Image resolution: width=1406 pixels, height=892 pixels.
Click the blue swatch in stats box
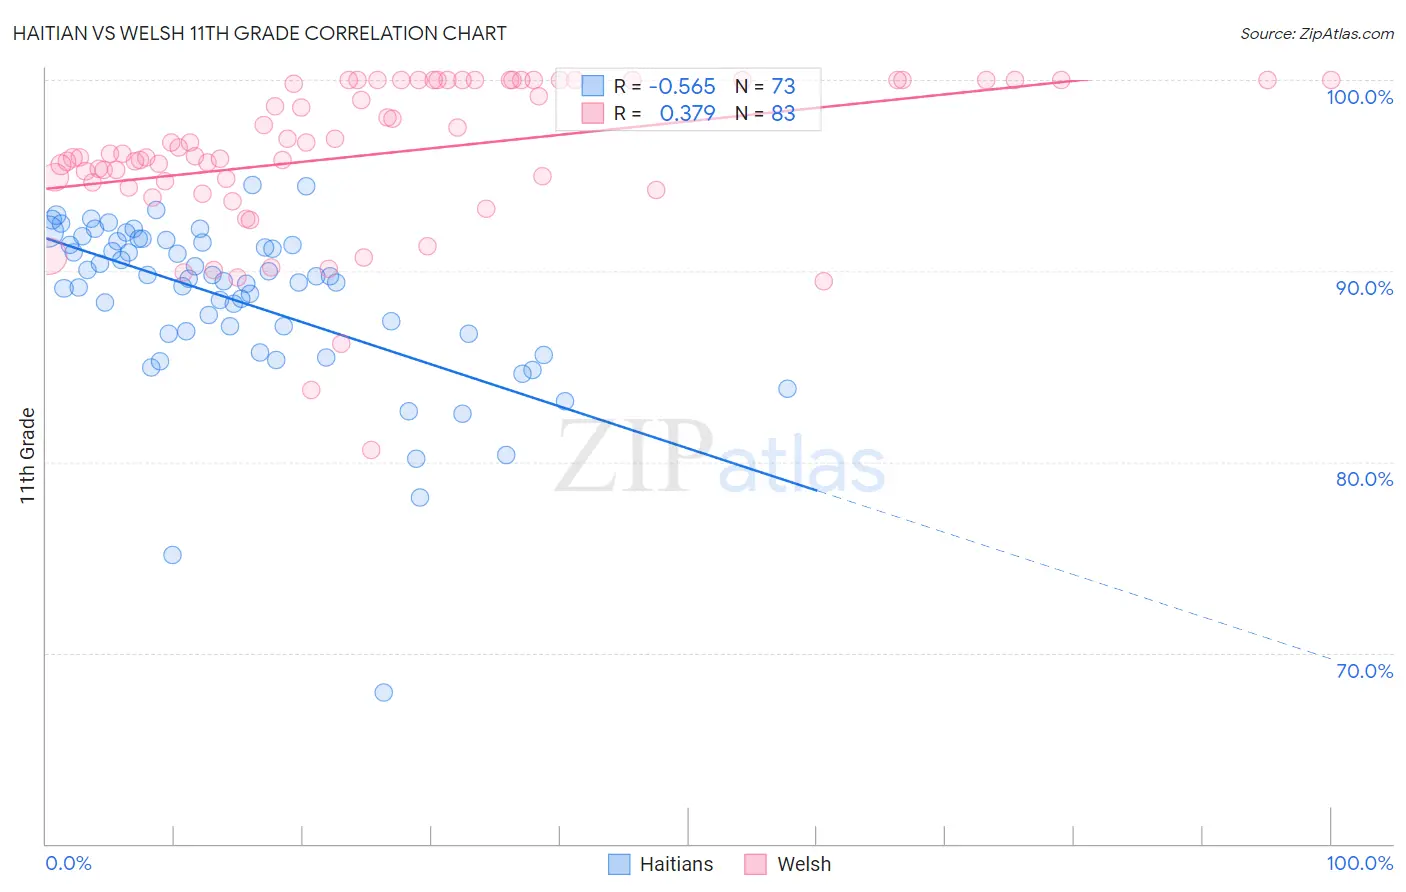tap(593, 86)
